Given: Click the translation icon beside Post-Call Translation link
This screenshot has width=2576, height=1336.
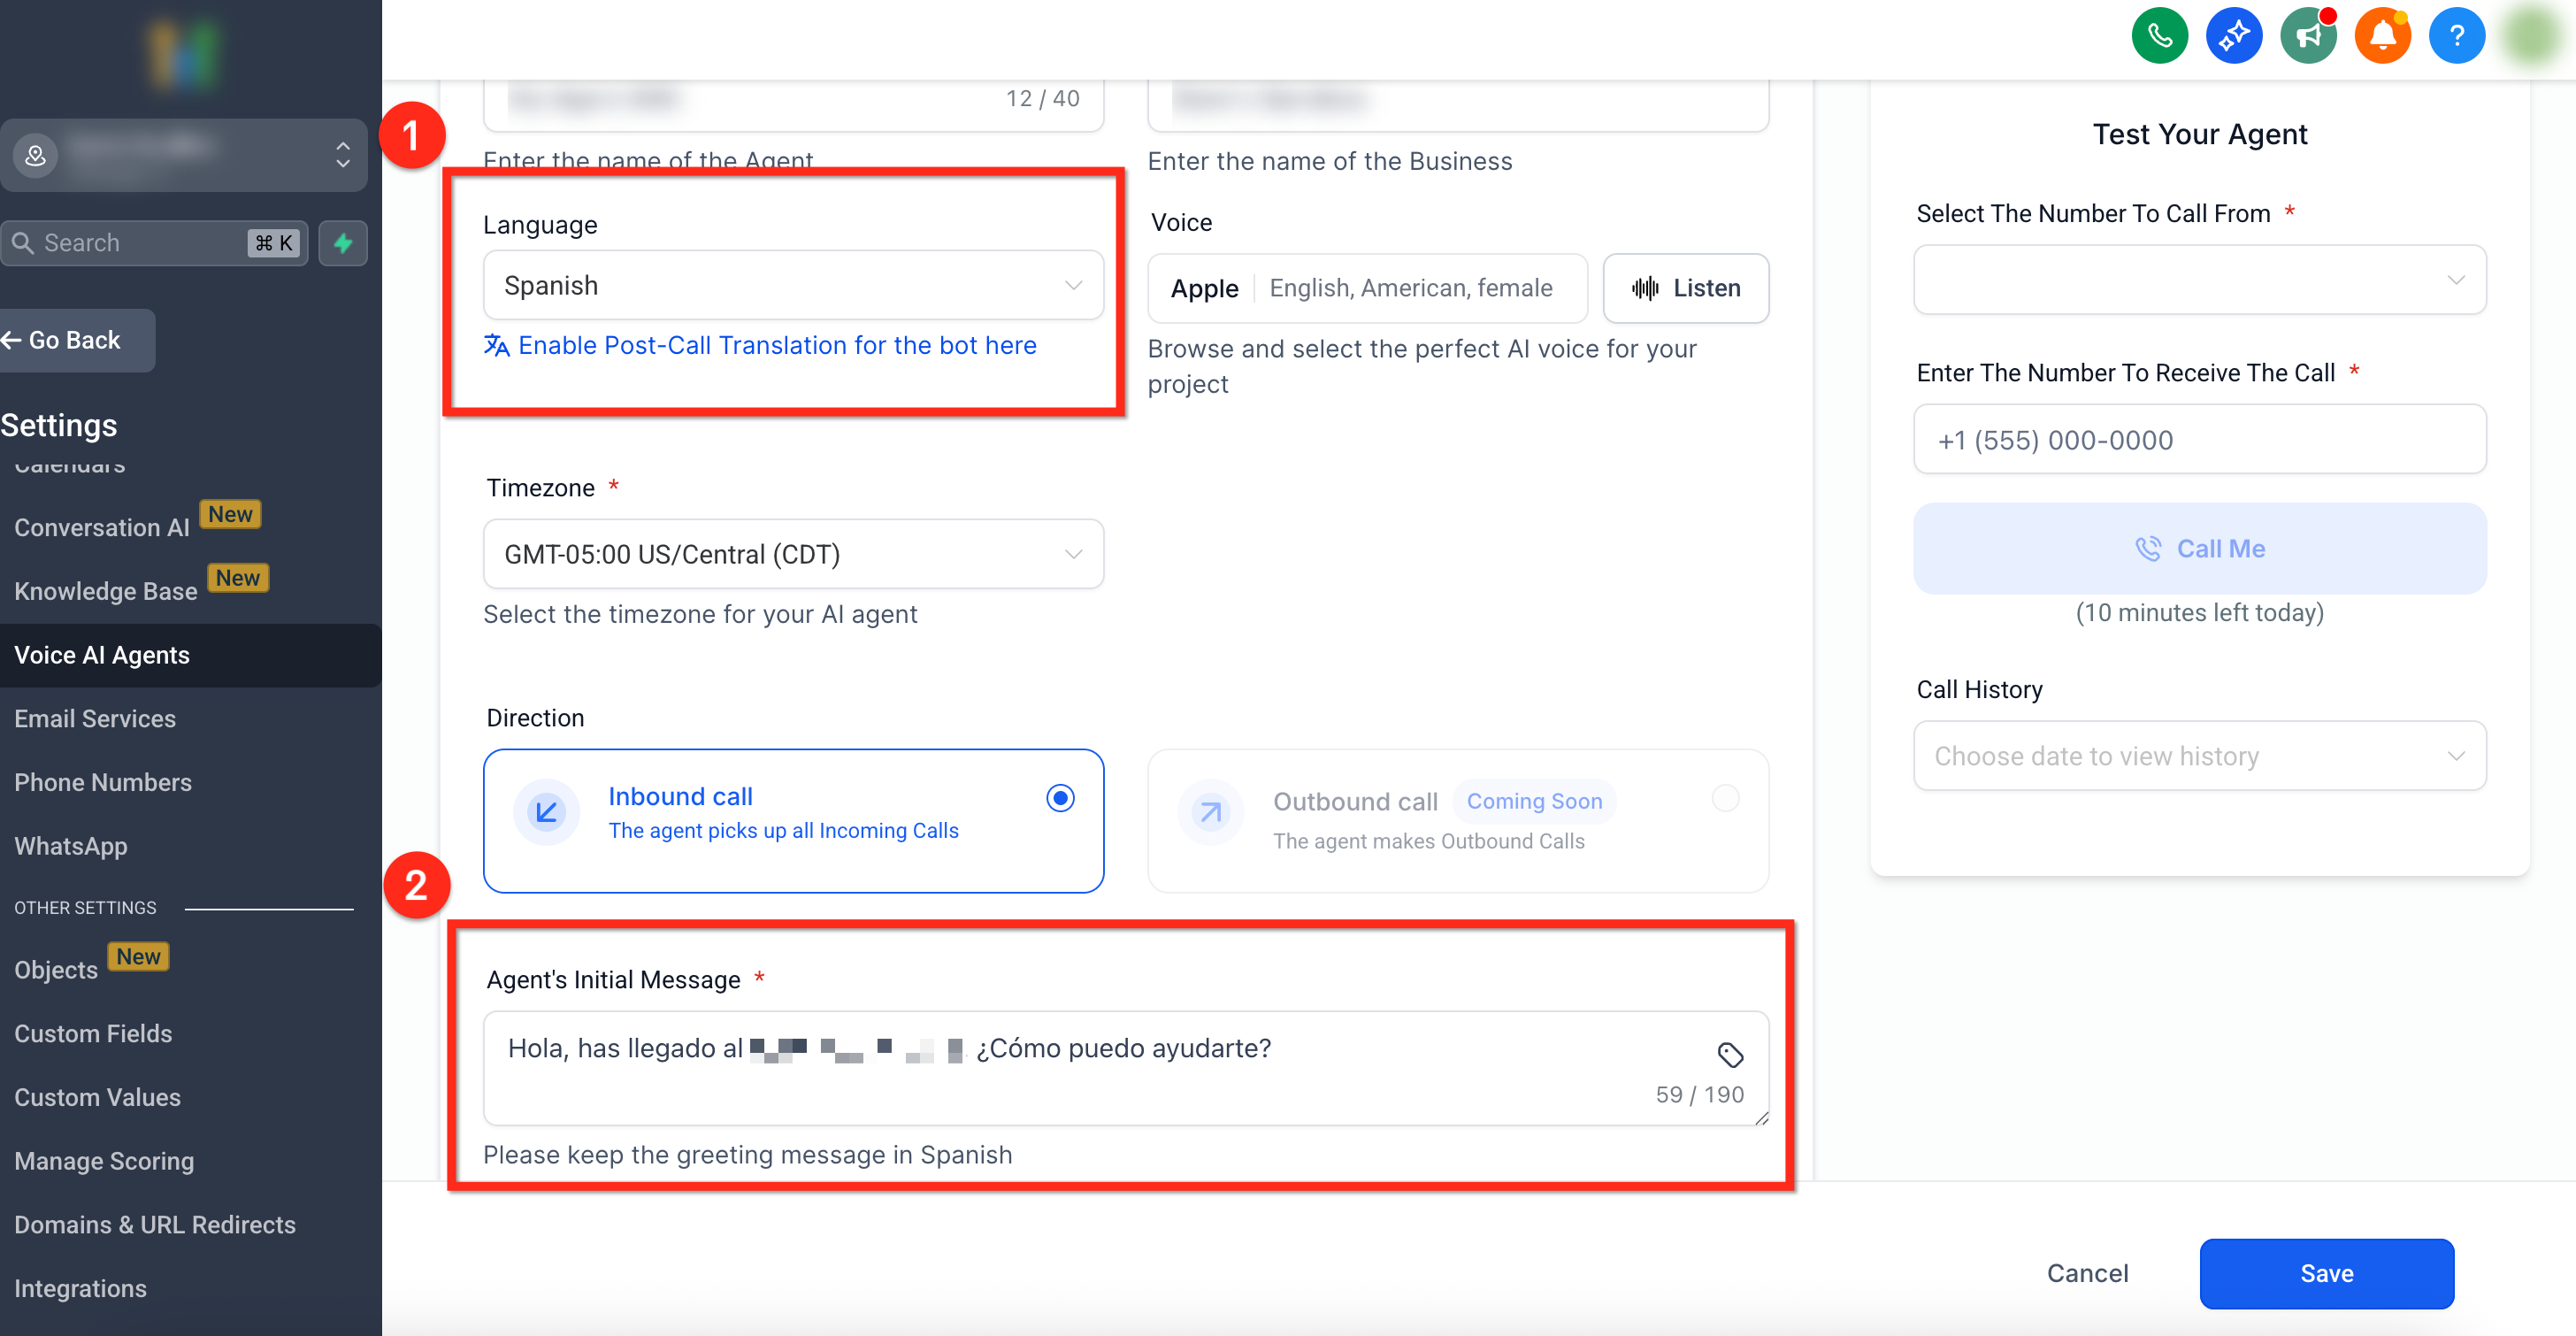Looking at the screenshot, I should click(x=496, y=345).
